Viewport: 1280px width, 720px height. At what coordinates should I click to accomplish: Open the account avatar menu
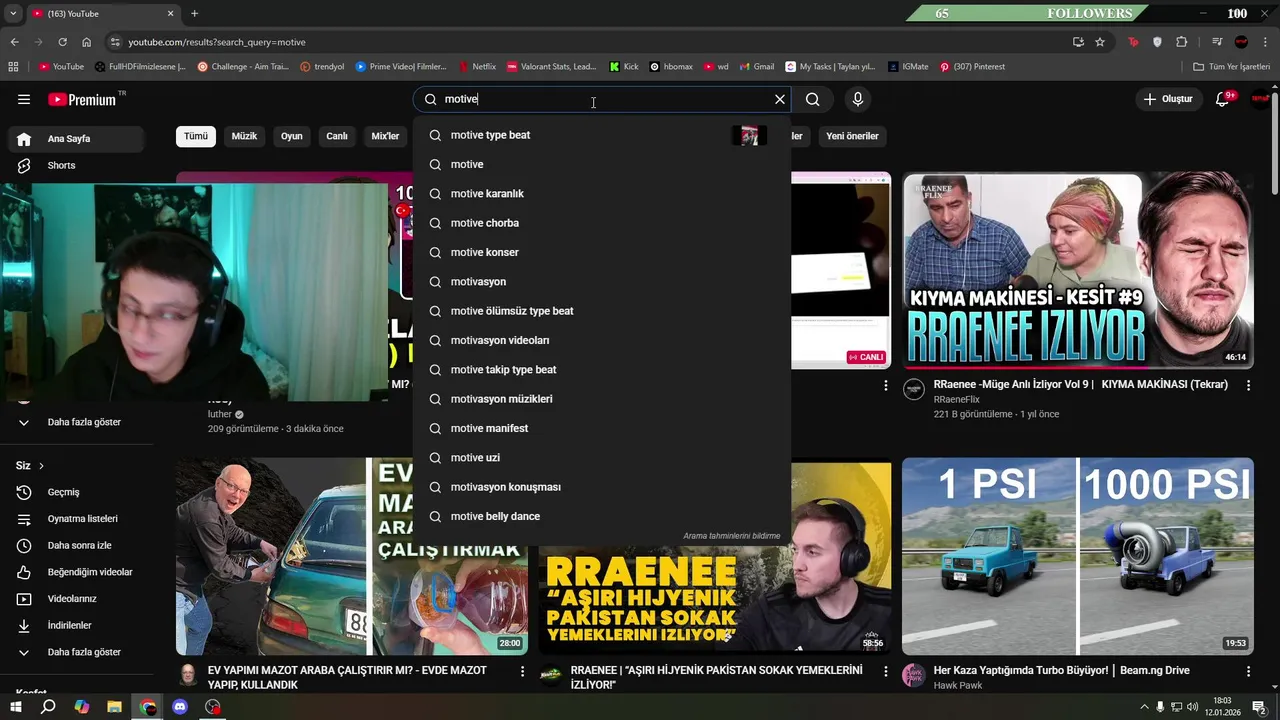click(1260, 99)
